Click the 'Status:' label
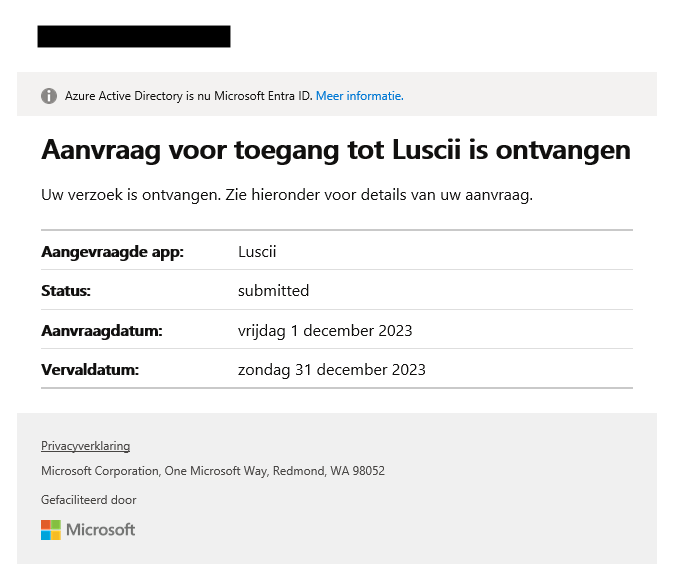 click(x=66, y=291)
